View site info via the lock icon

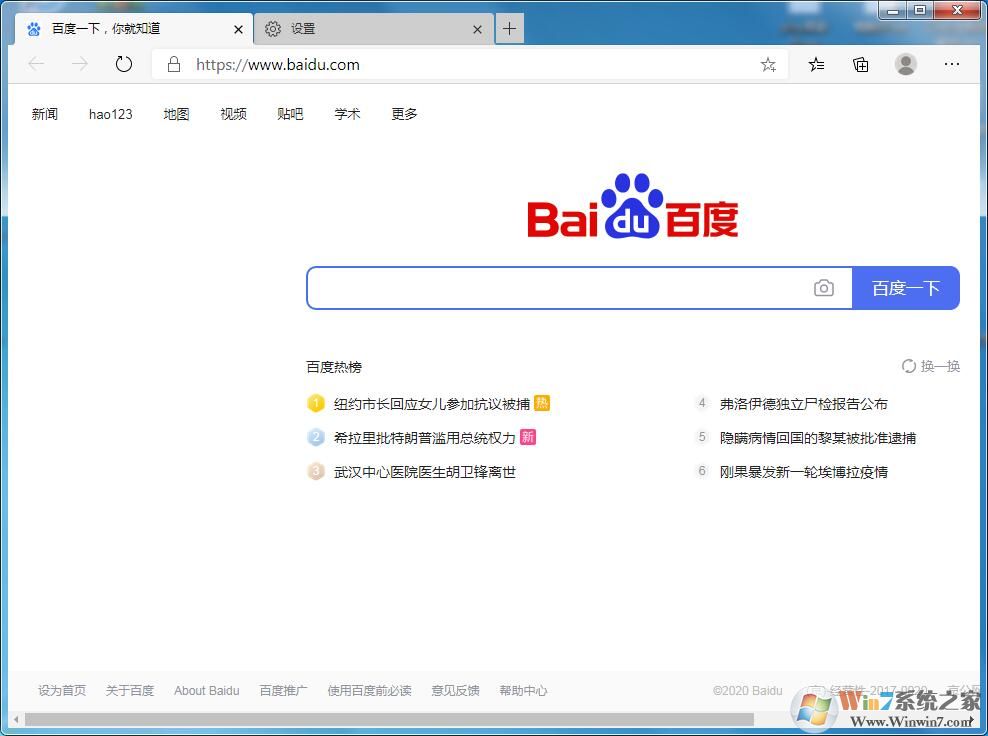tap(174, 64)
